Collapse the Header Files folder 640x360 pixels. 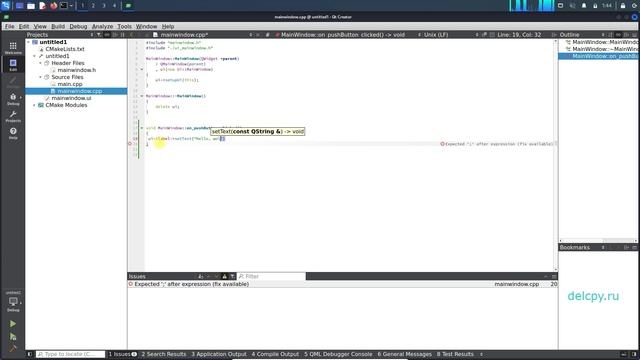[40, 63]
